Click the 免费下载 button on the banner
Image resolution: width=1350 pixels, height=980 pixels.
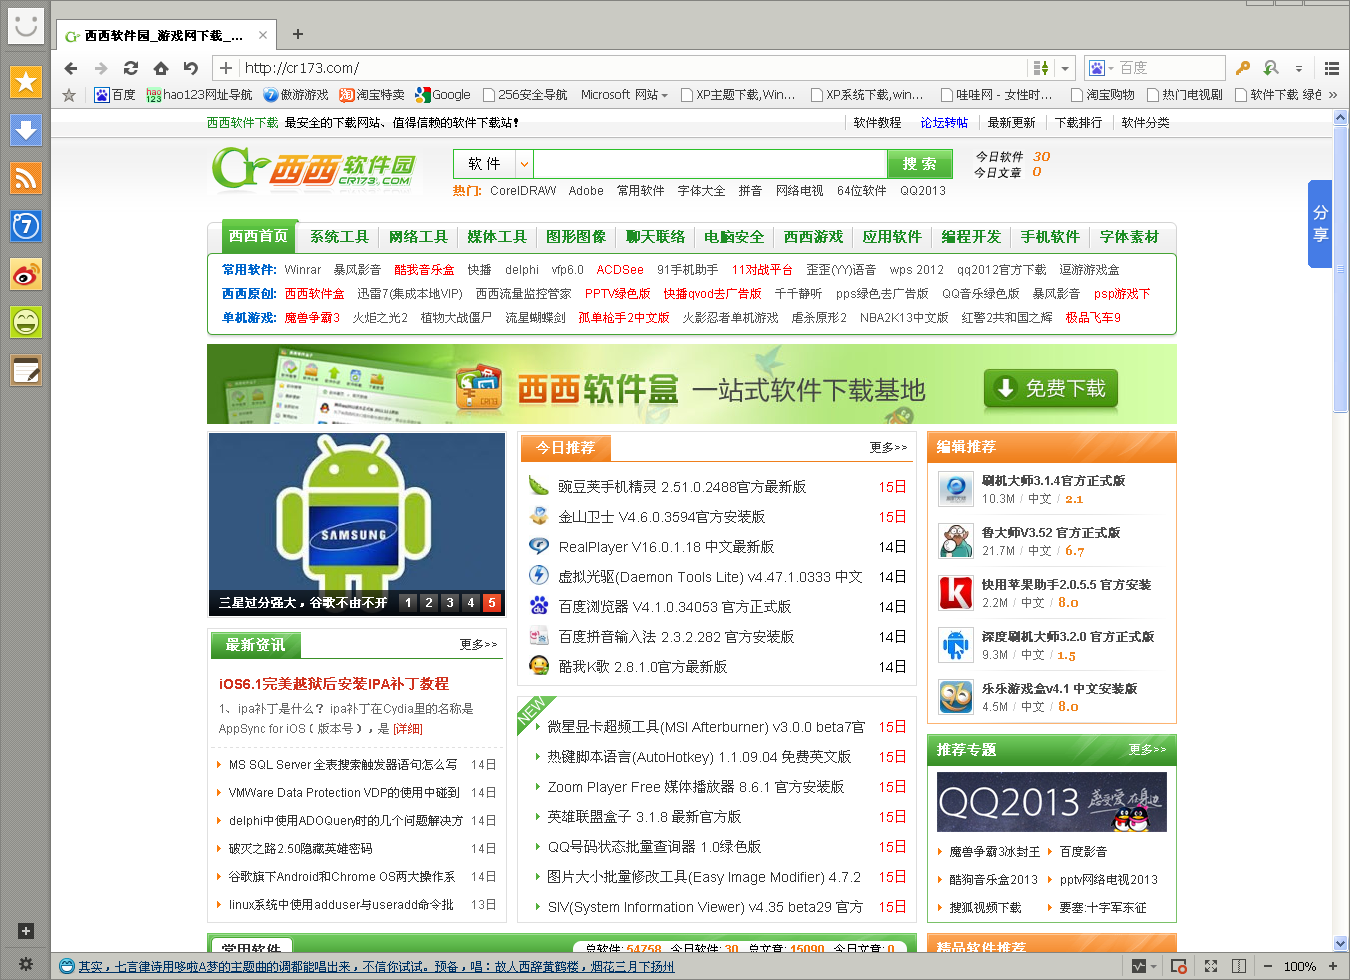click(1050, 388)
